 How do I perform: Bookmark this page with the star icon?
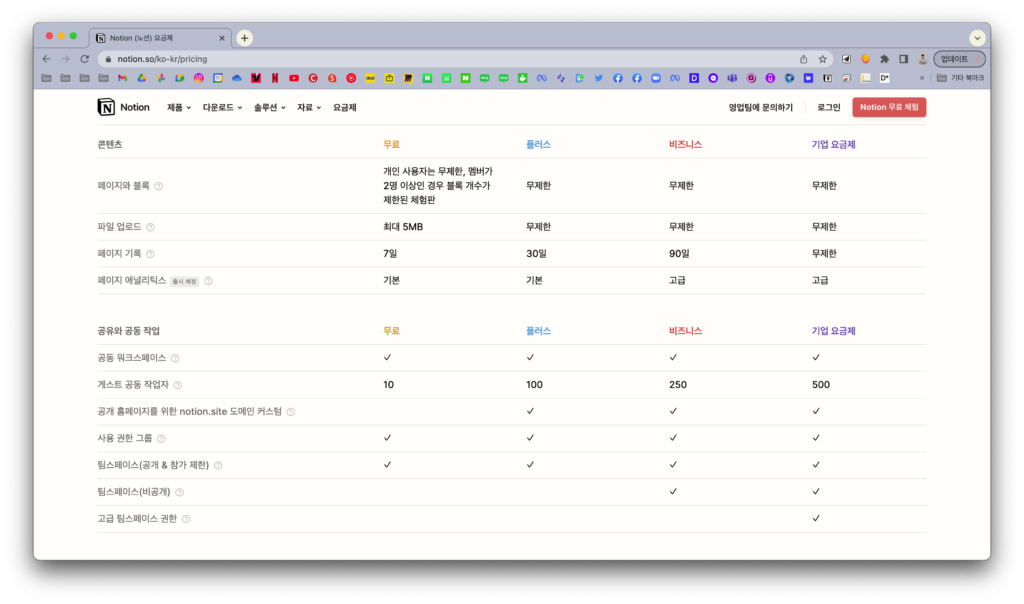point(822,59)
